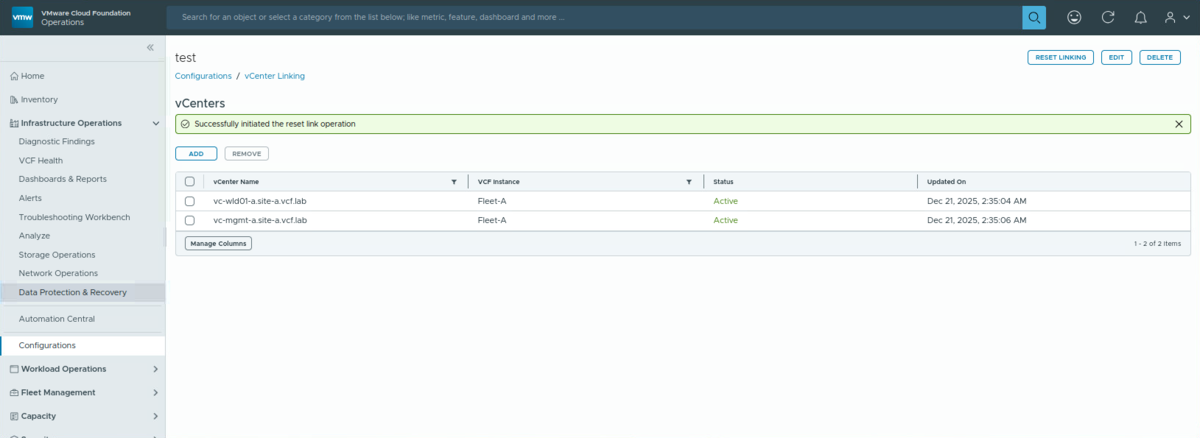Image resolution: width=1200 pixels, height=438 pixels.
Task: Dismiss the reset link success banner
Action: coord(1179,124)
